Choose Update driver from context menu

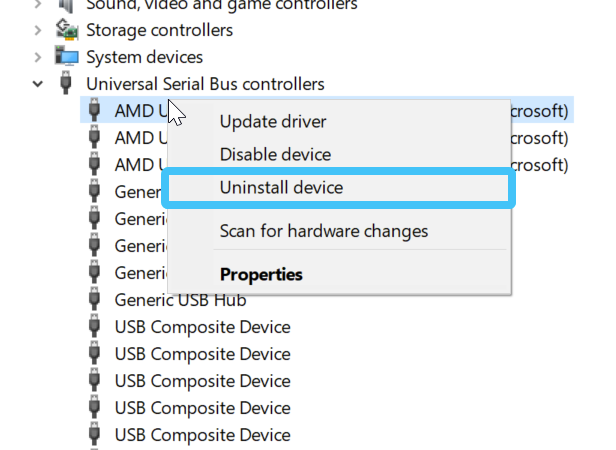(273, 122)
